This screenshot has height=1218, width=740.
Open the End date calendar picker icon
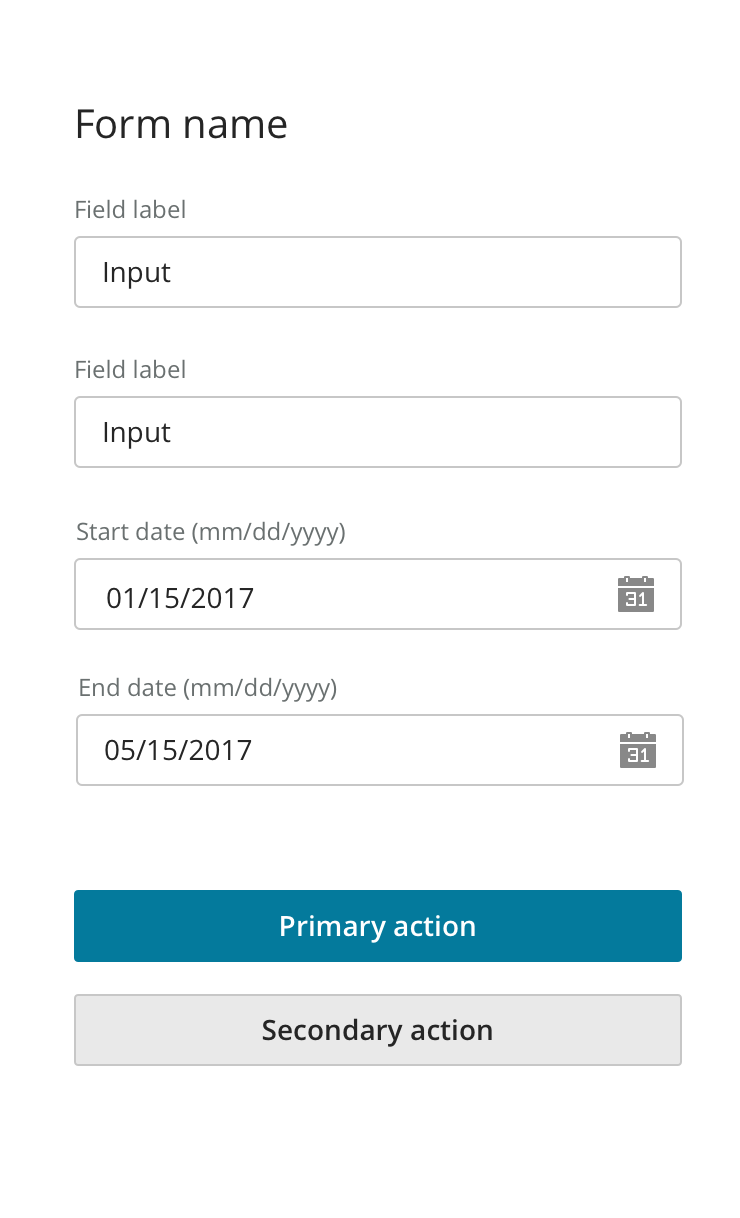[638, 750]
